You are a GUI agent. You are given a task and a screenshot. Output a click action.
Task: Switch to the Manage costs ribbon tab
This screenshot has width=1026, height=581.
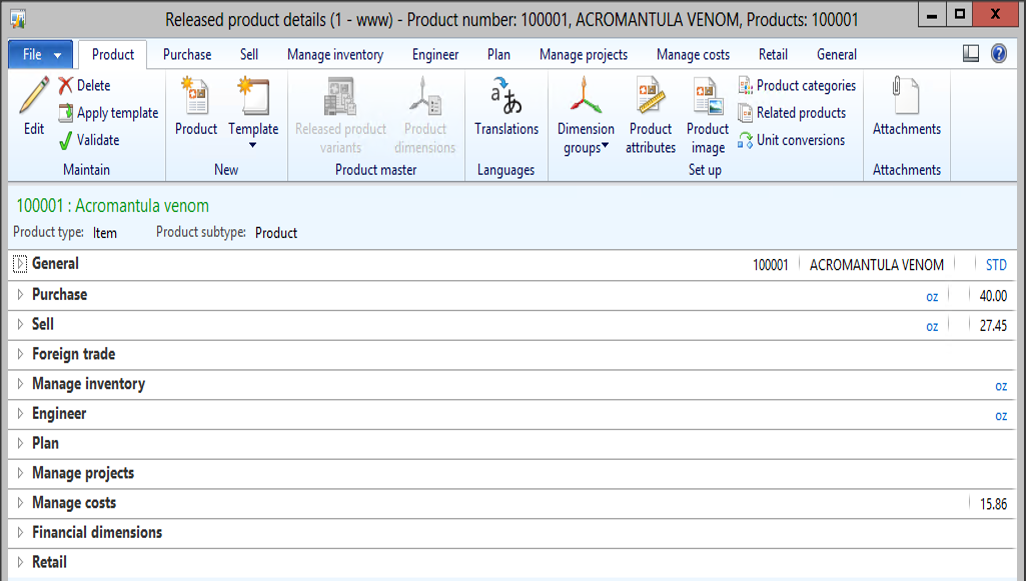tap(693, 55)
